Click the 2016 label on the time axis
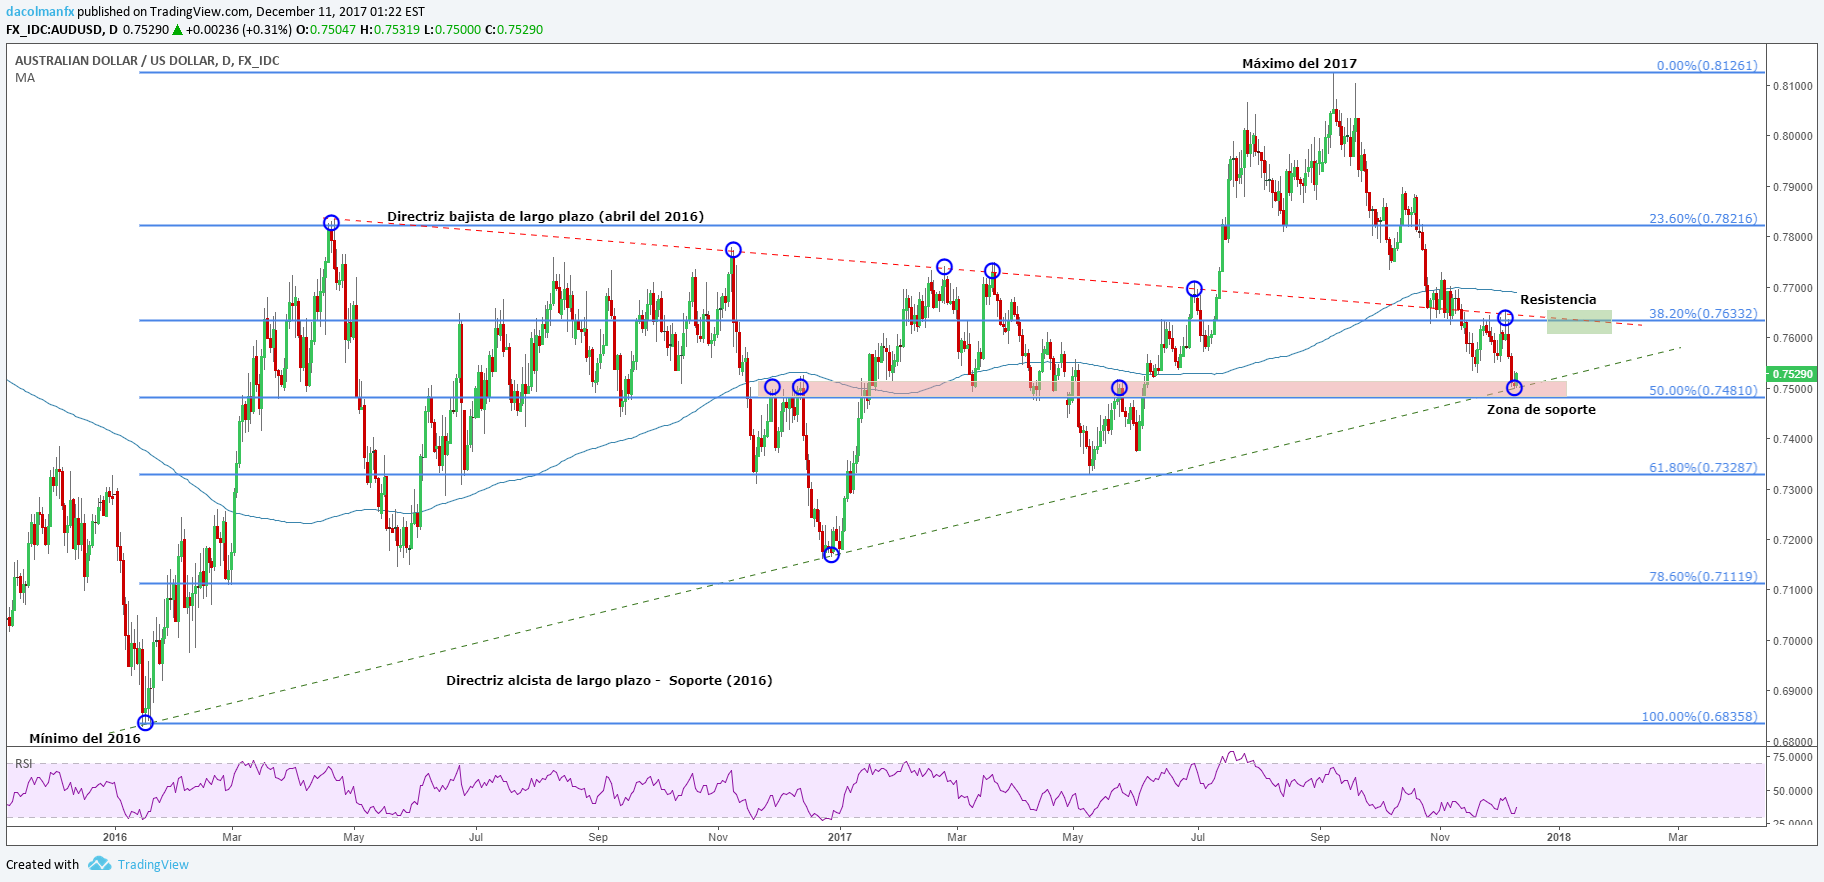Screen dimensions: 1824x882 coord(115,837)
